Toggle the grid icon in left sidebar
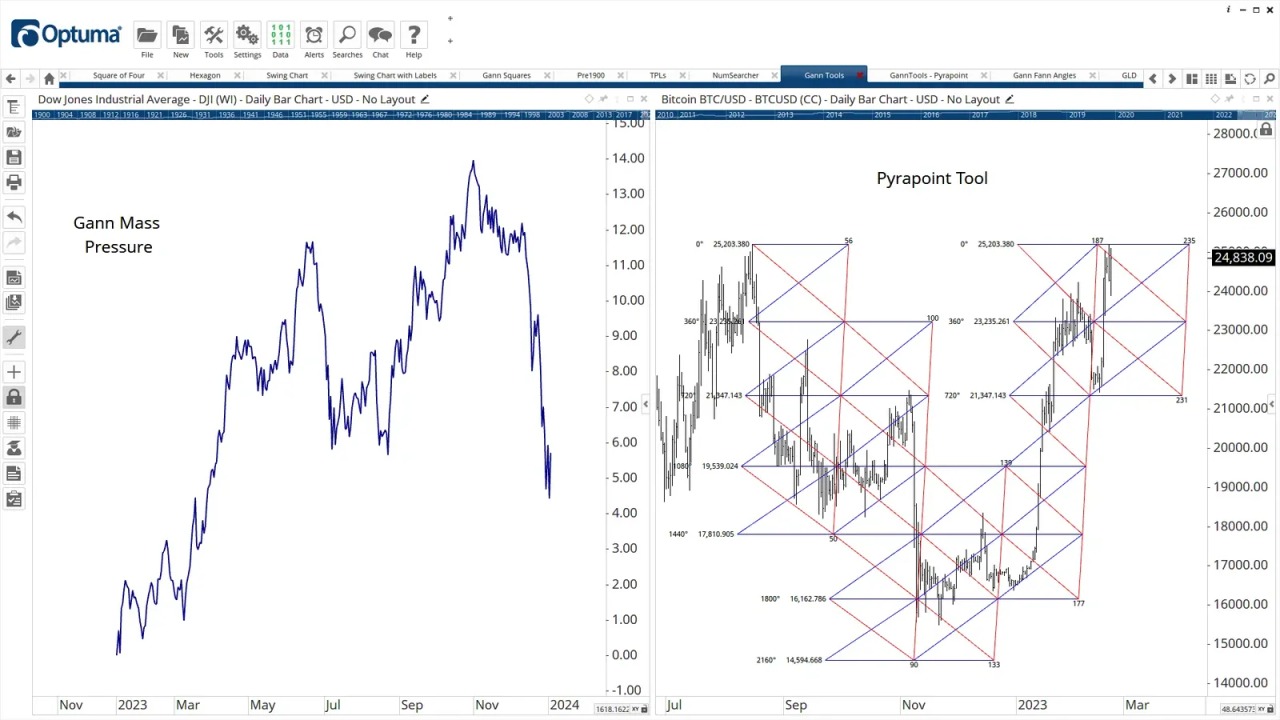1280x720 pixels. 14,423
